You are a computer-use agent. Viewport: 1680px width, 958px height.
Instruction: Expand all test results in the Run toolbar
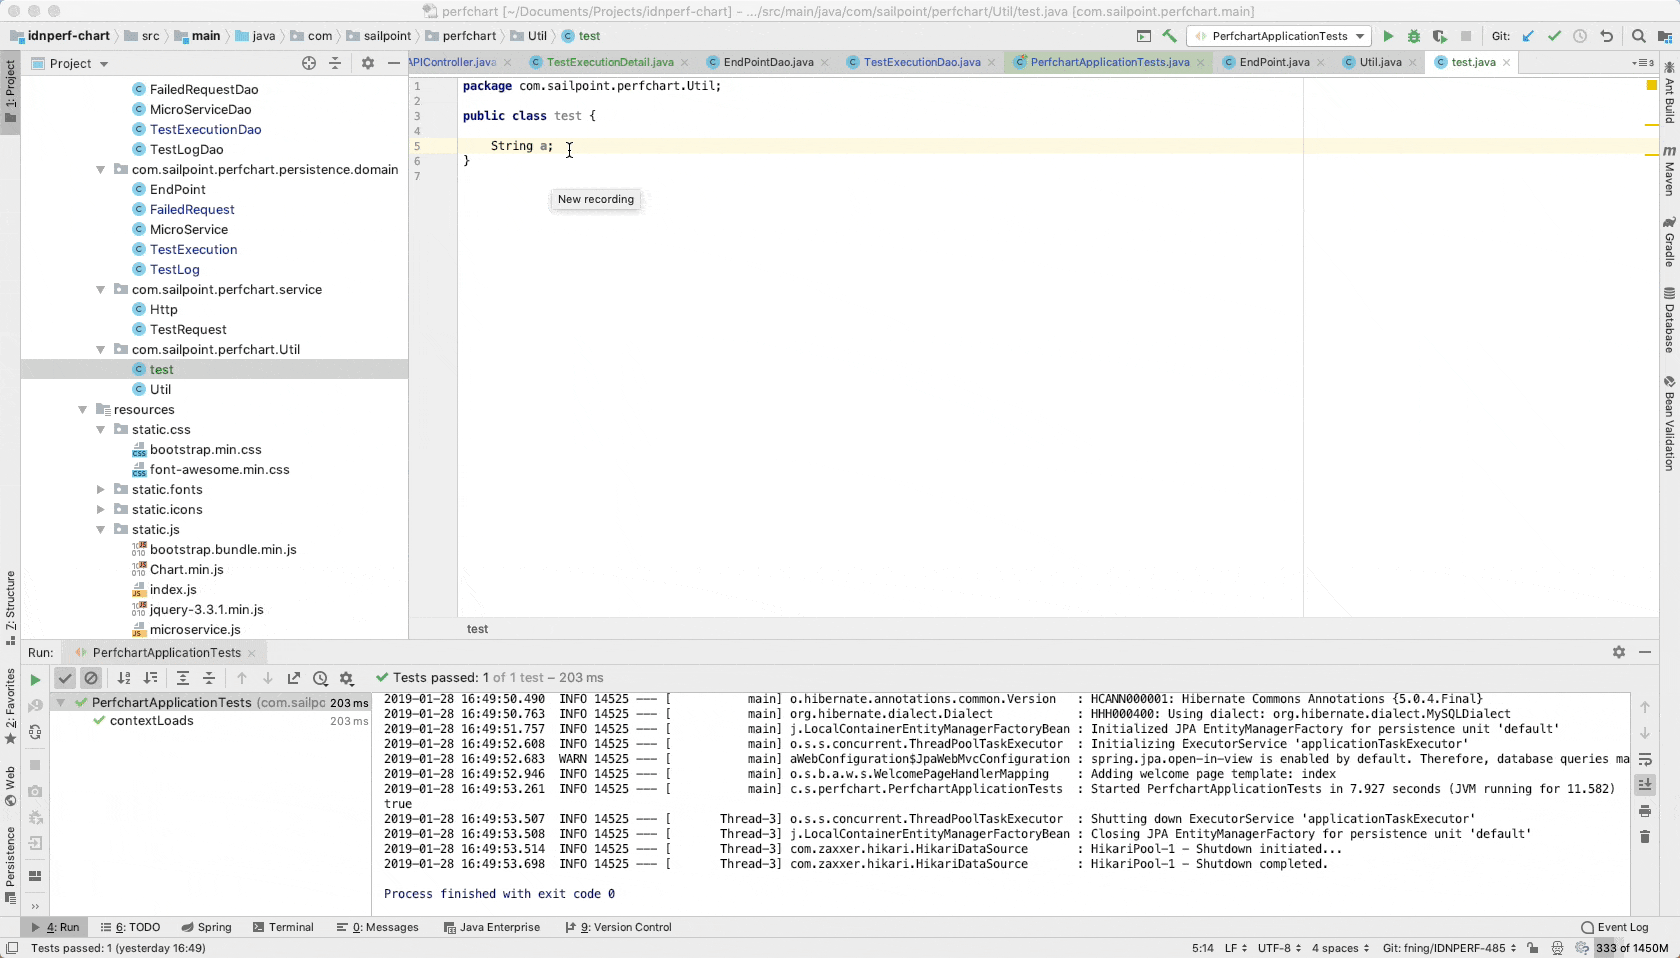pos(183,678)
